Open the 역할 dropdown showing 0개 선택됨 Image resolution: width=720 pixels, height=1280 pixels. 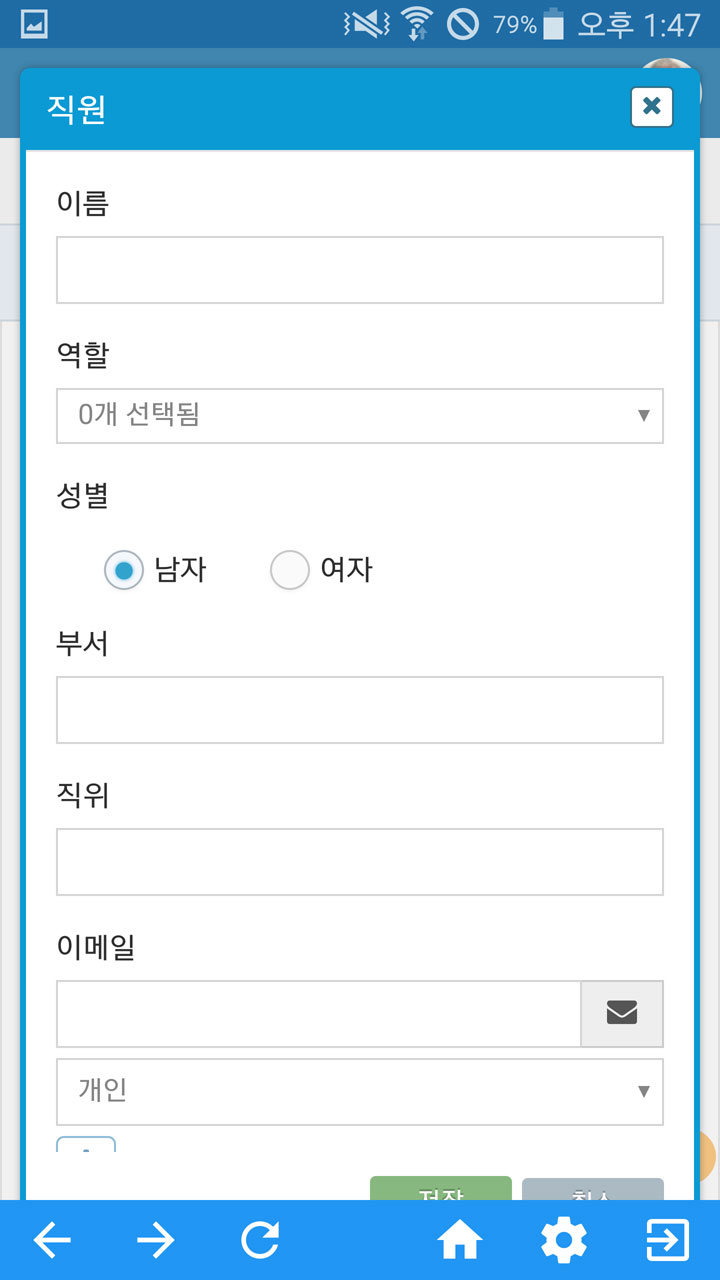pyautogui.click(x=360, y=415)
